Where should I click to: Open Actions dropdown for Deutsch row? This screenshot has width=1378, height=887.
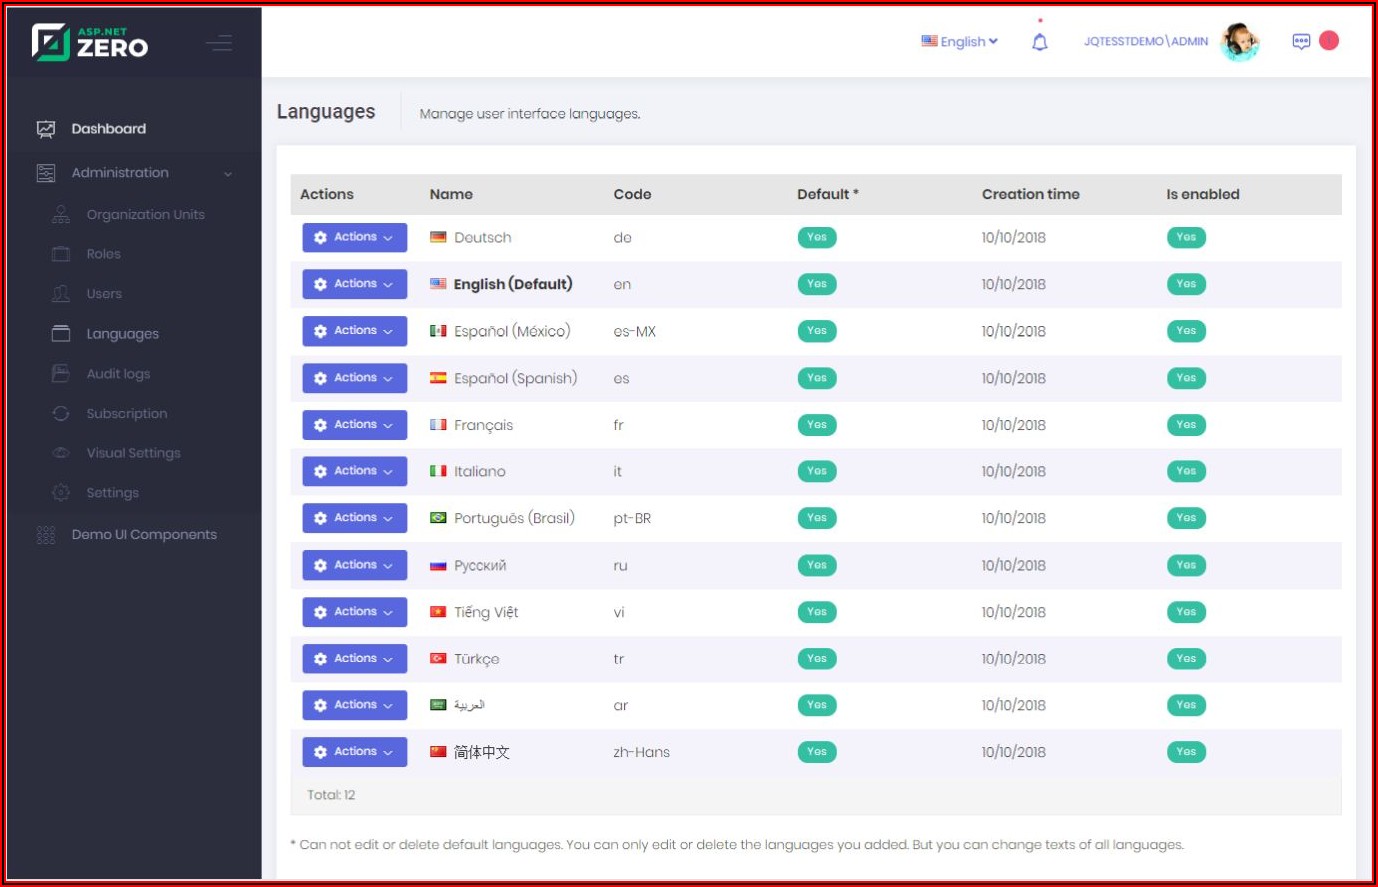pos(354,238)
